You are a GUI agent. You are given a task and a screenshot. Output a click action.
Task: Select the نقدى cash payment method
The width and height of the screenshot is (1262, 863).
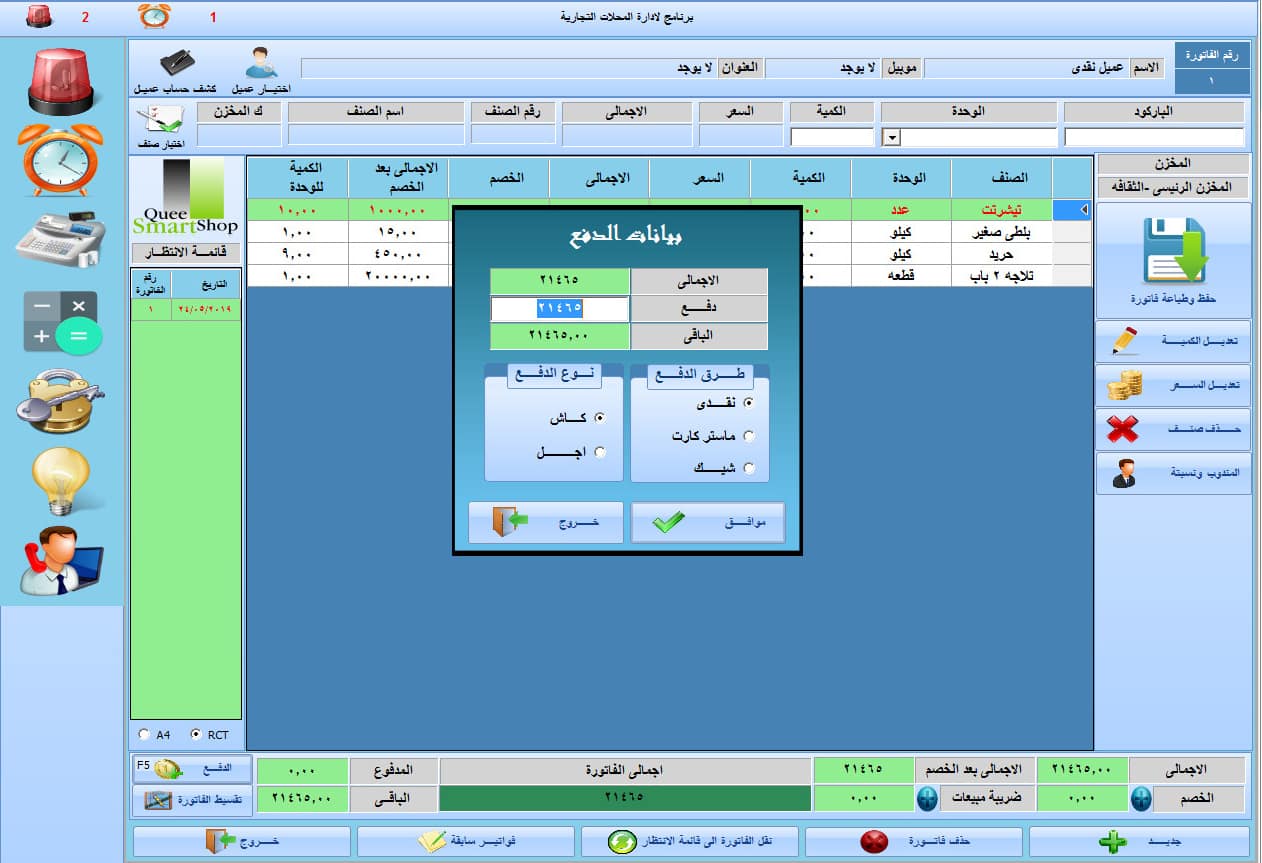749,403
